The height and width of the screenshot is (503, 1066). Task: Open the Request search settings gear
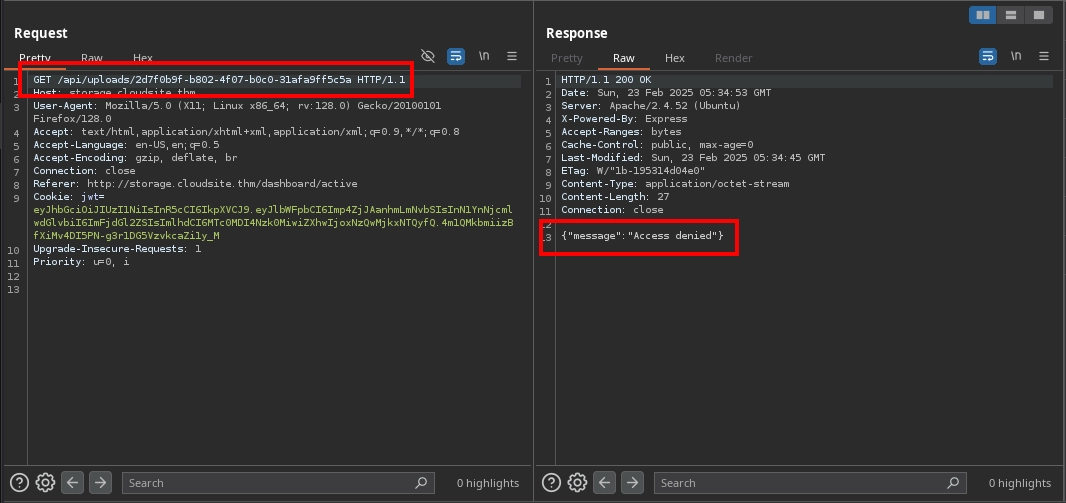pyautogui.click(x=45, y=483)
